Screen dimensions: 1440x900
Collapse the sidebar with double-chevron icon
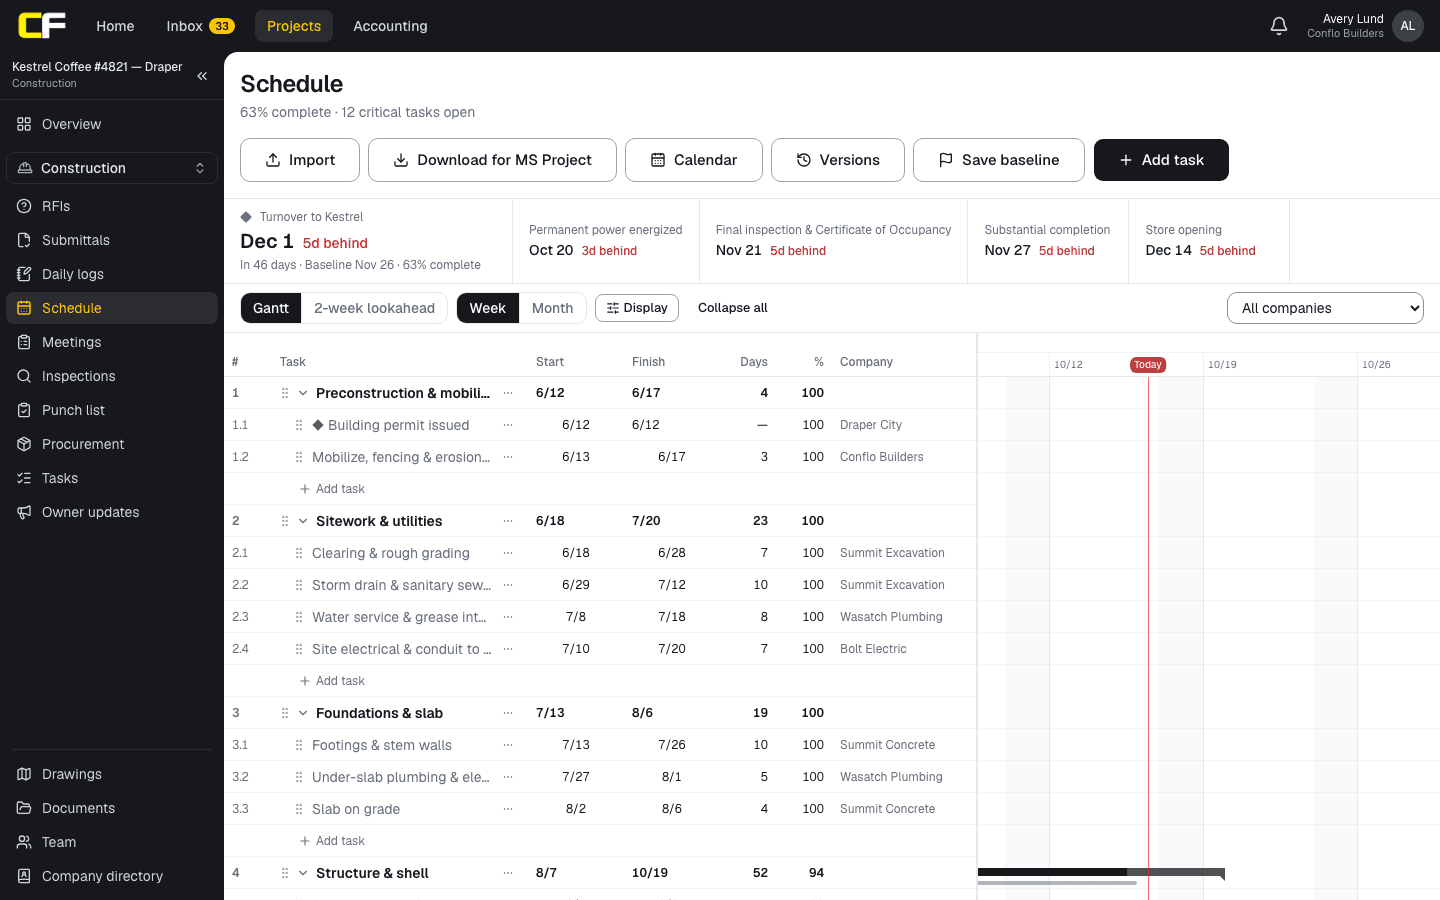pyautogui.click(x=202, y=76)
